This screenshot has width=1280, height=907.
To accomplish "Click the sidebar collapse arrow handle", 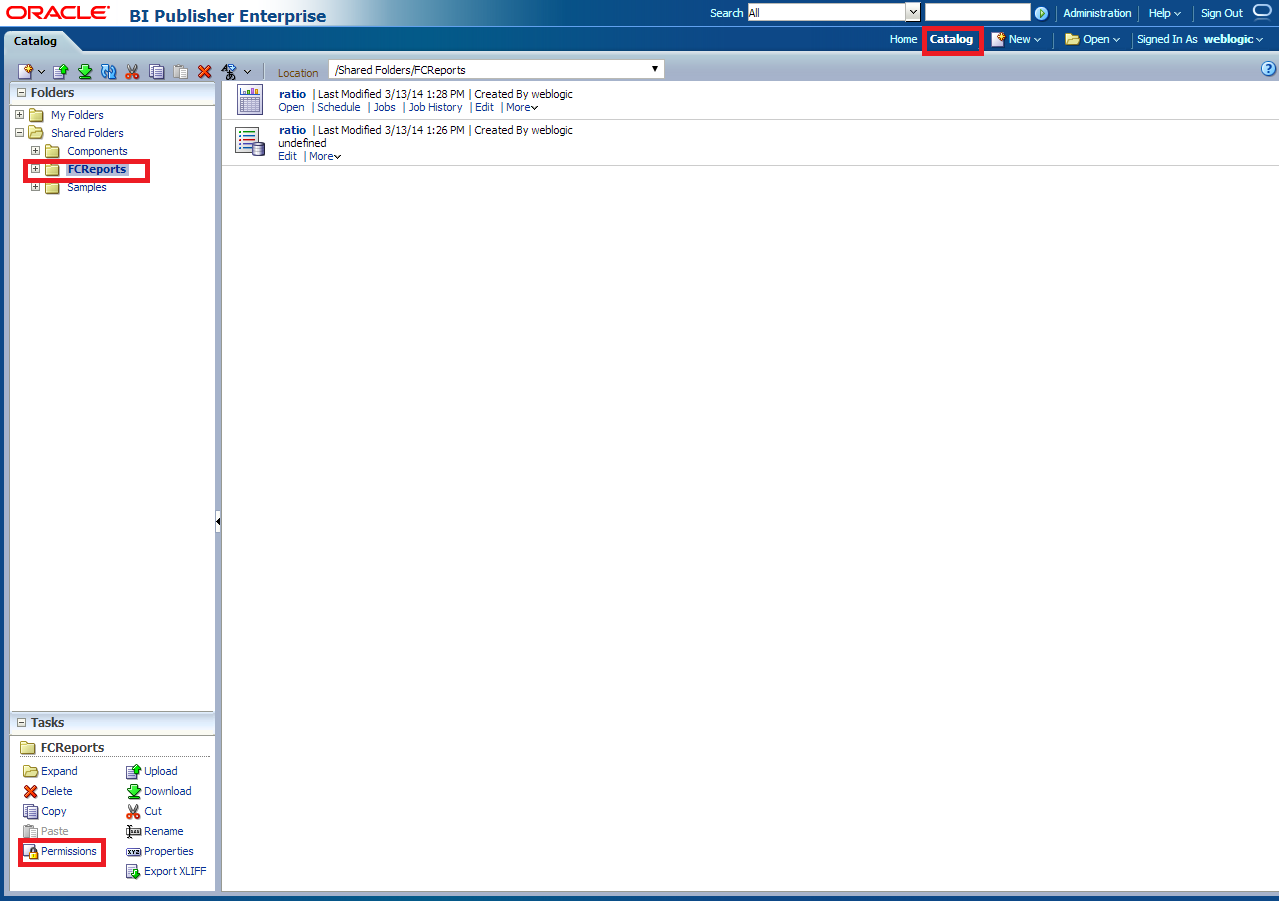I will tap(218, 521).
